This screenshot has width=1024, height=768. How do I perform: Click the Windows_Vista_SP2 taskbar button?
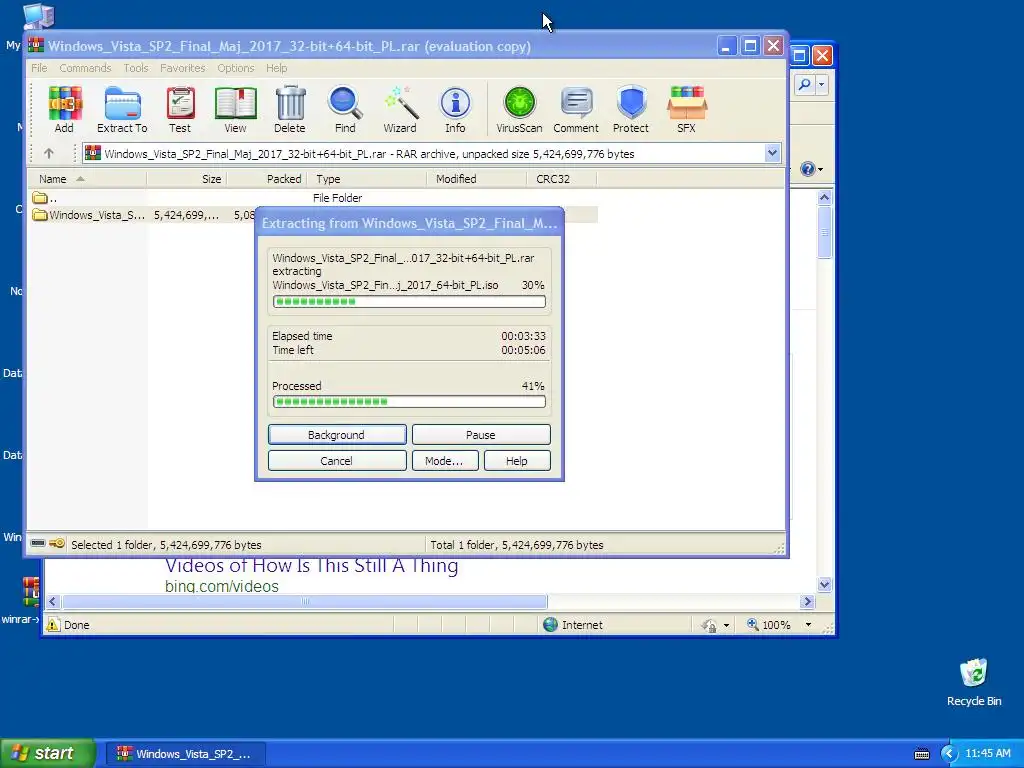click(185, 754)
